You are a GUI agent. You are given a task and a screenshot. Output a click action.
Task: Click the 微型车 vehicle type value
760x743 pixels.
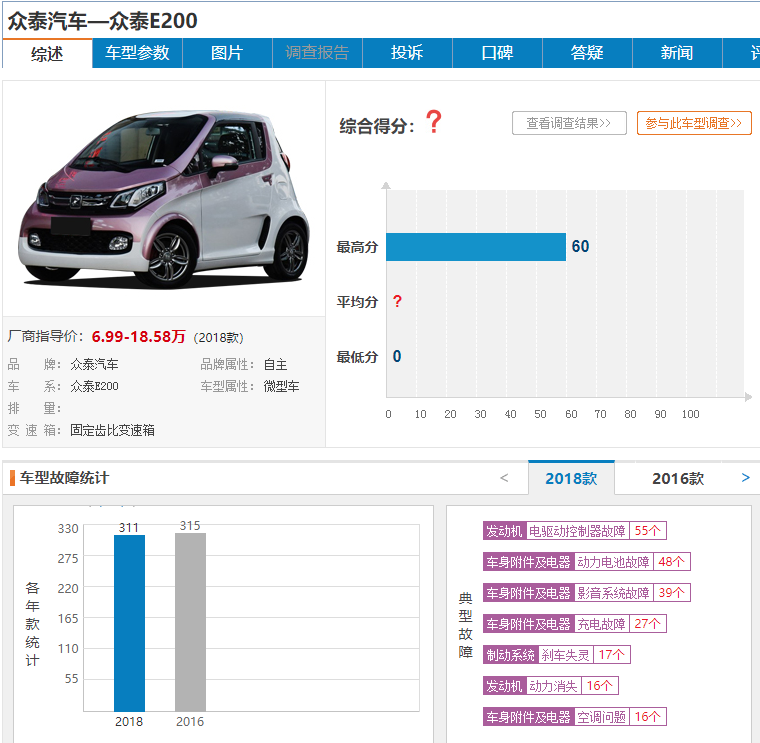click(281, 386)
